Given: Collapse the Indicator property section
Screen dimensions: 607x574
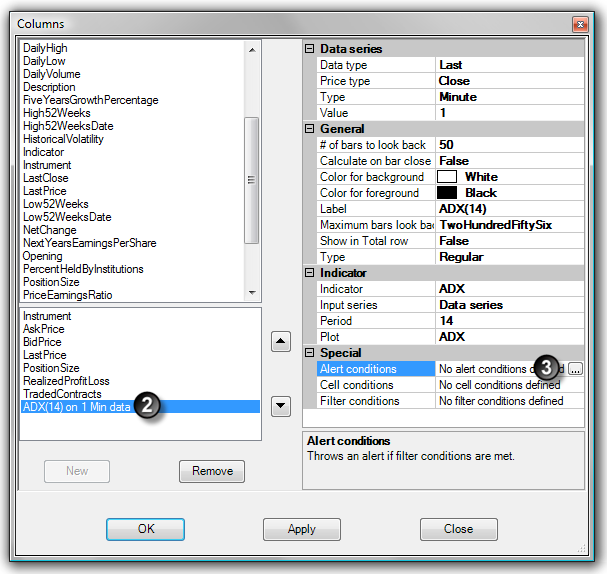Looking at the screenshot, I should click(x=309, y=273).
